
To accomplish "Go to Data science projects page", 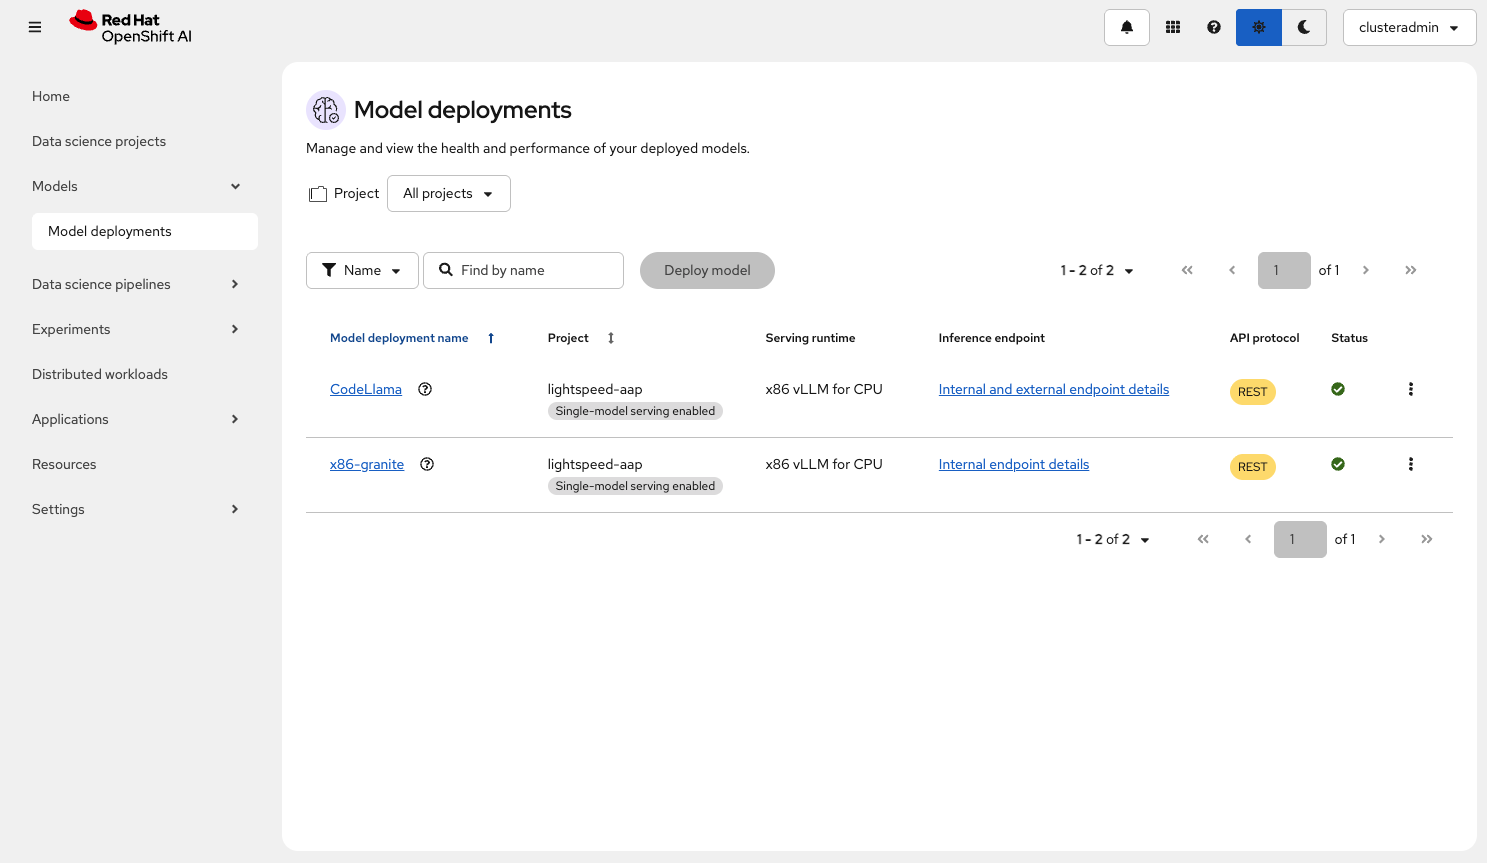I will click(99, 141).
